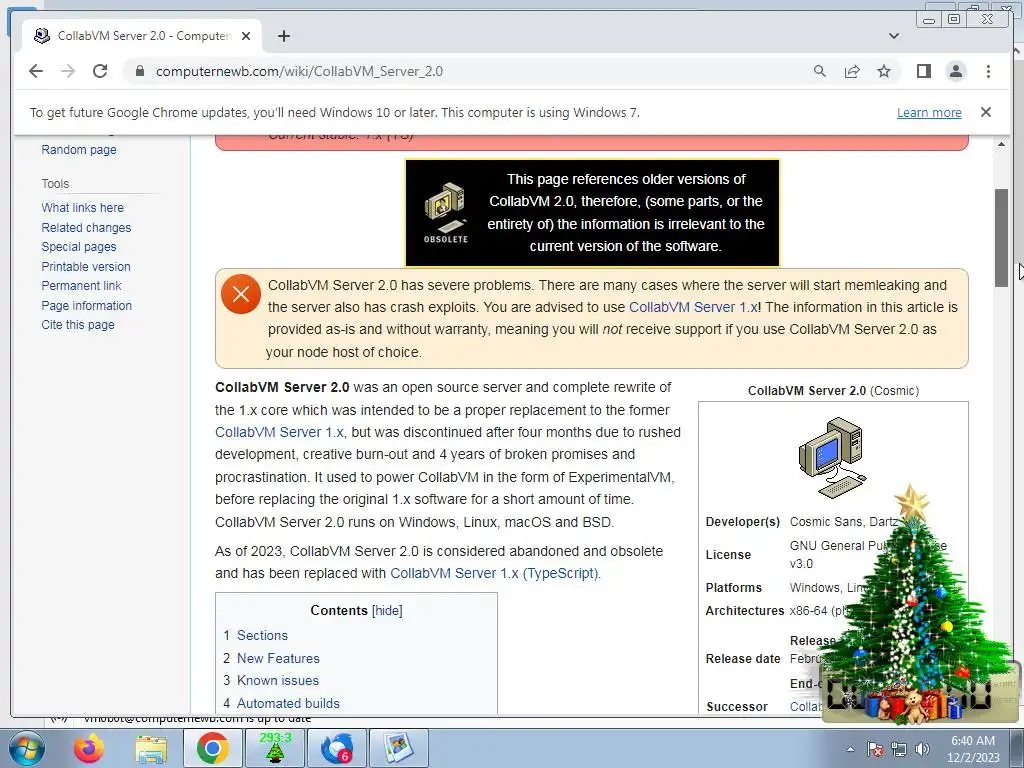
Task: Open Action Center flag icon
Action: 875,749
